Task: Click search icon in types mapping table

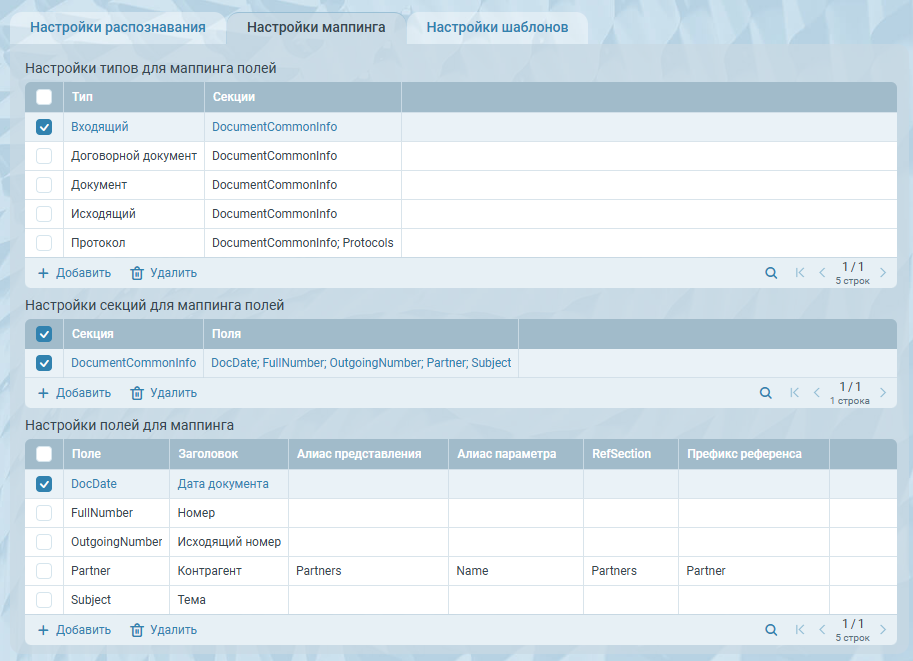Action: click(771, 273)
